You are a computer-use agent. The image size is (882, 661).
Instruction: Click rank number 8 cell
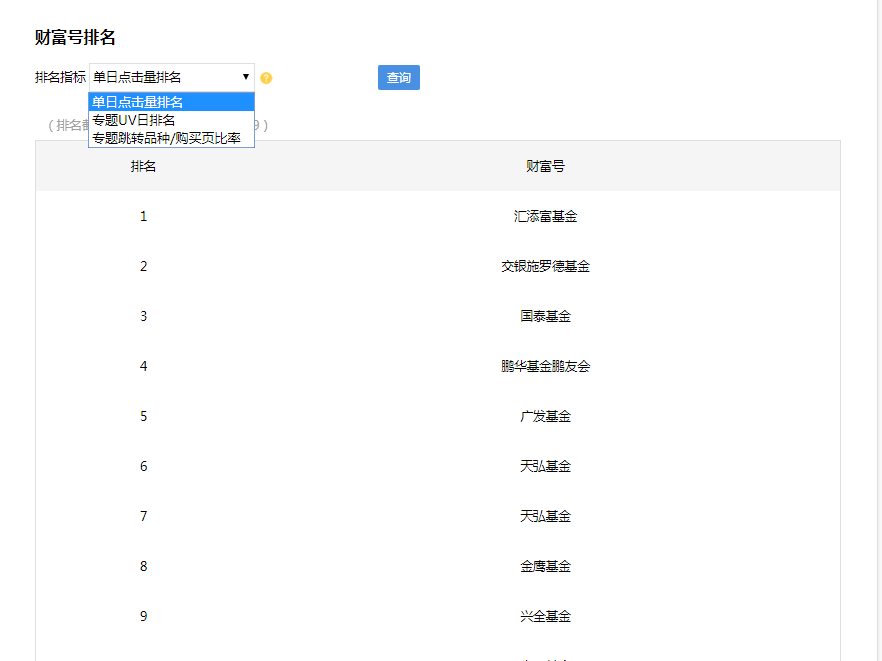(143, 566)
